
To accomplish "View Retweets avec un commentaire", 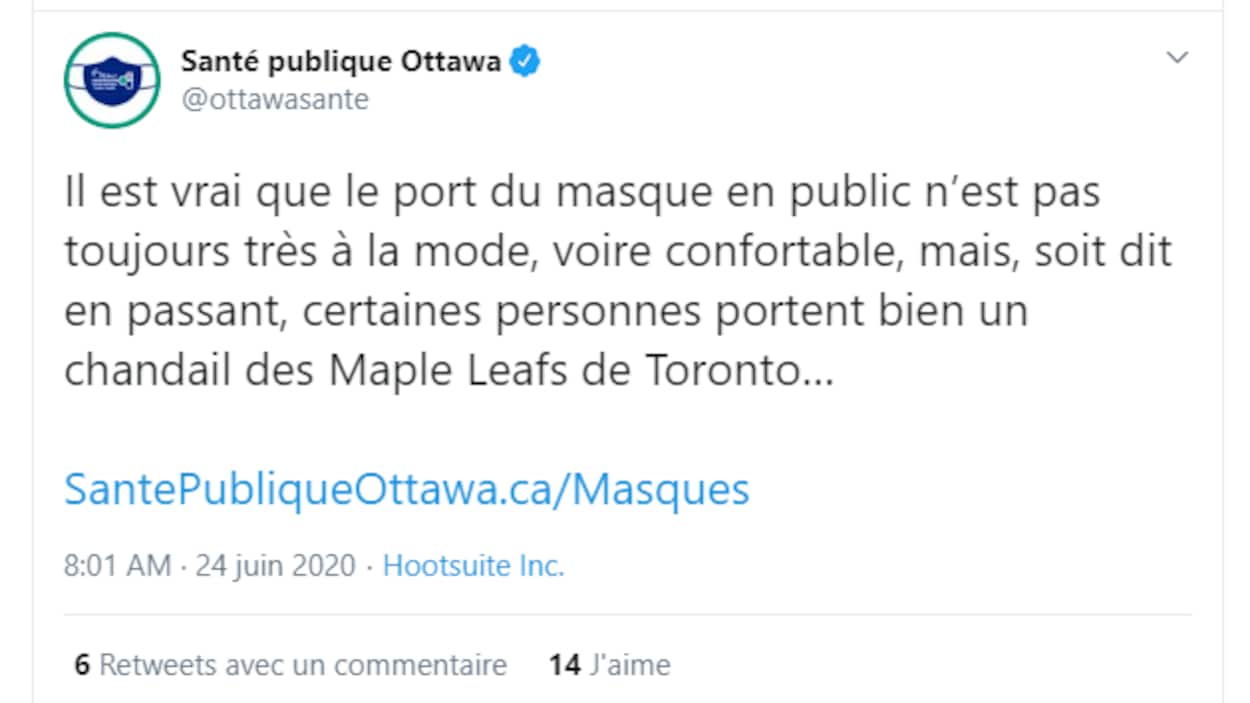I will point(303,665).
